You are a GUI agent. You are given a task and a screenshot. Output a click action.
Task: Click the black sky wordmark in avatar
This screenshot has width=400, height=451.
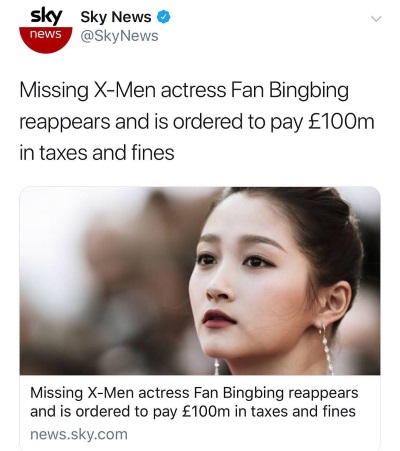[46, 17]
